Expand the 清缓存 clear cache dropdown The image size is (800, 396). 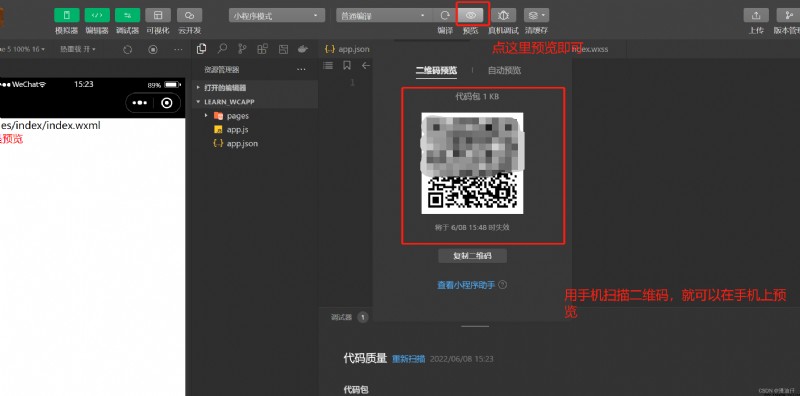pos(537,15)
